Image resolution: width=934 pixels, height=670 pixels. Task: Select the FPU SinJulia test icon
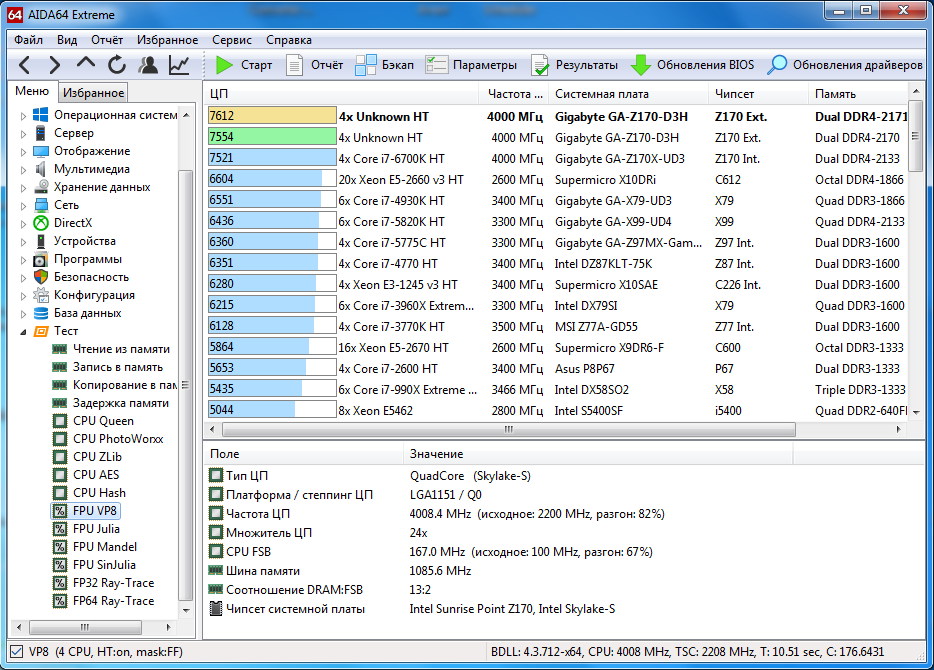[x=60, y=565]
